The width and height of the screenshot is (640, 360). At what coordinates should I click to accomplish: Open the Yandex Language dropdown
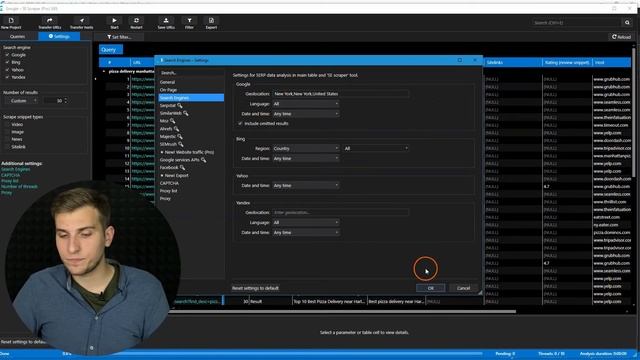[306, 222]
